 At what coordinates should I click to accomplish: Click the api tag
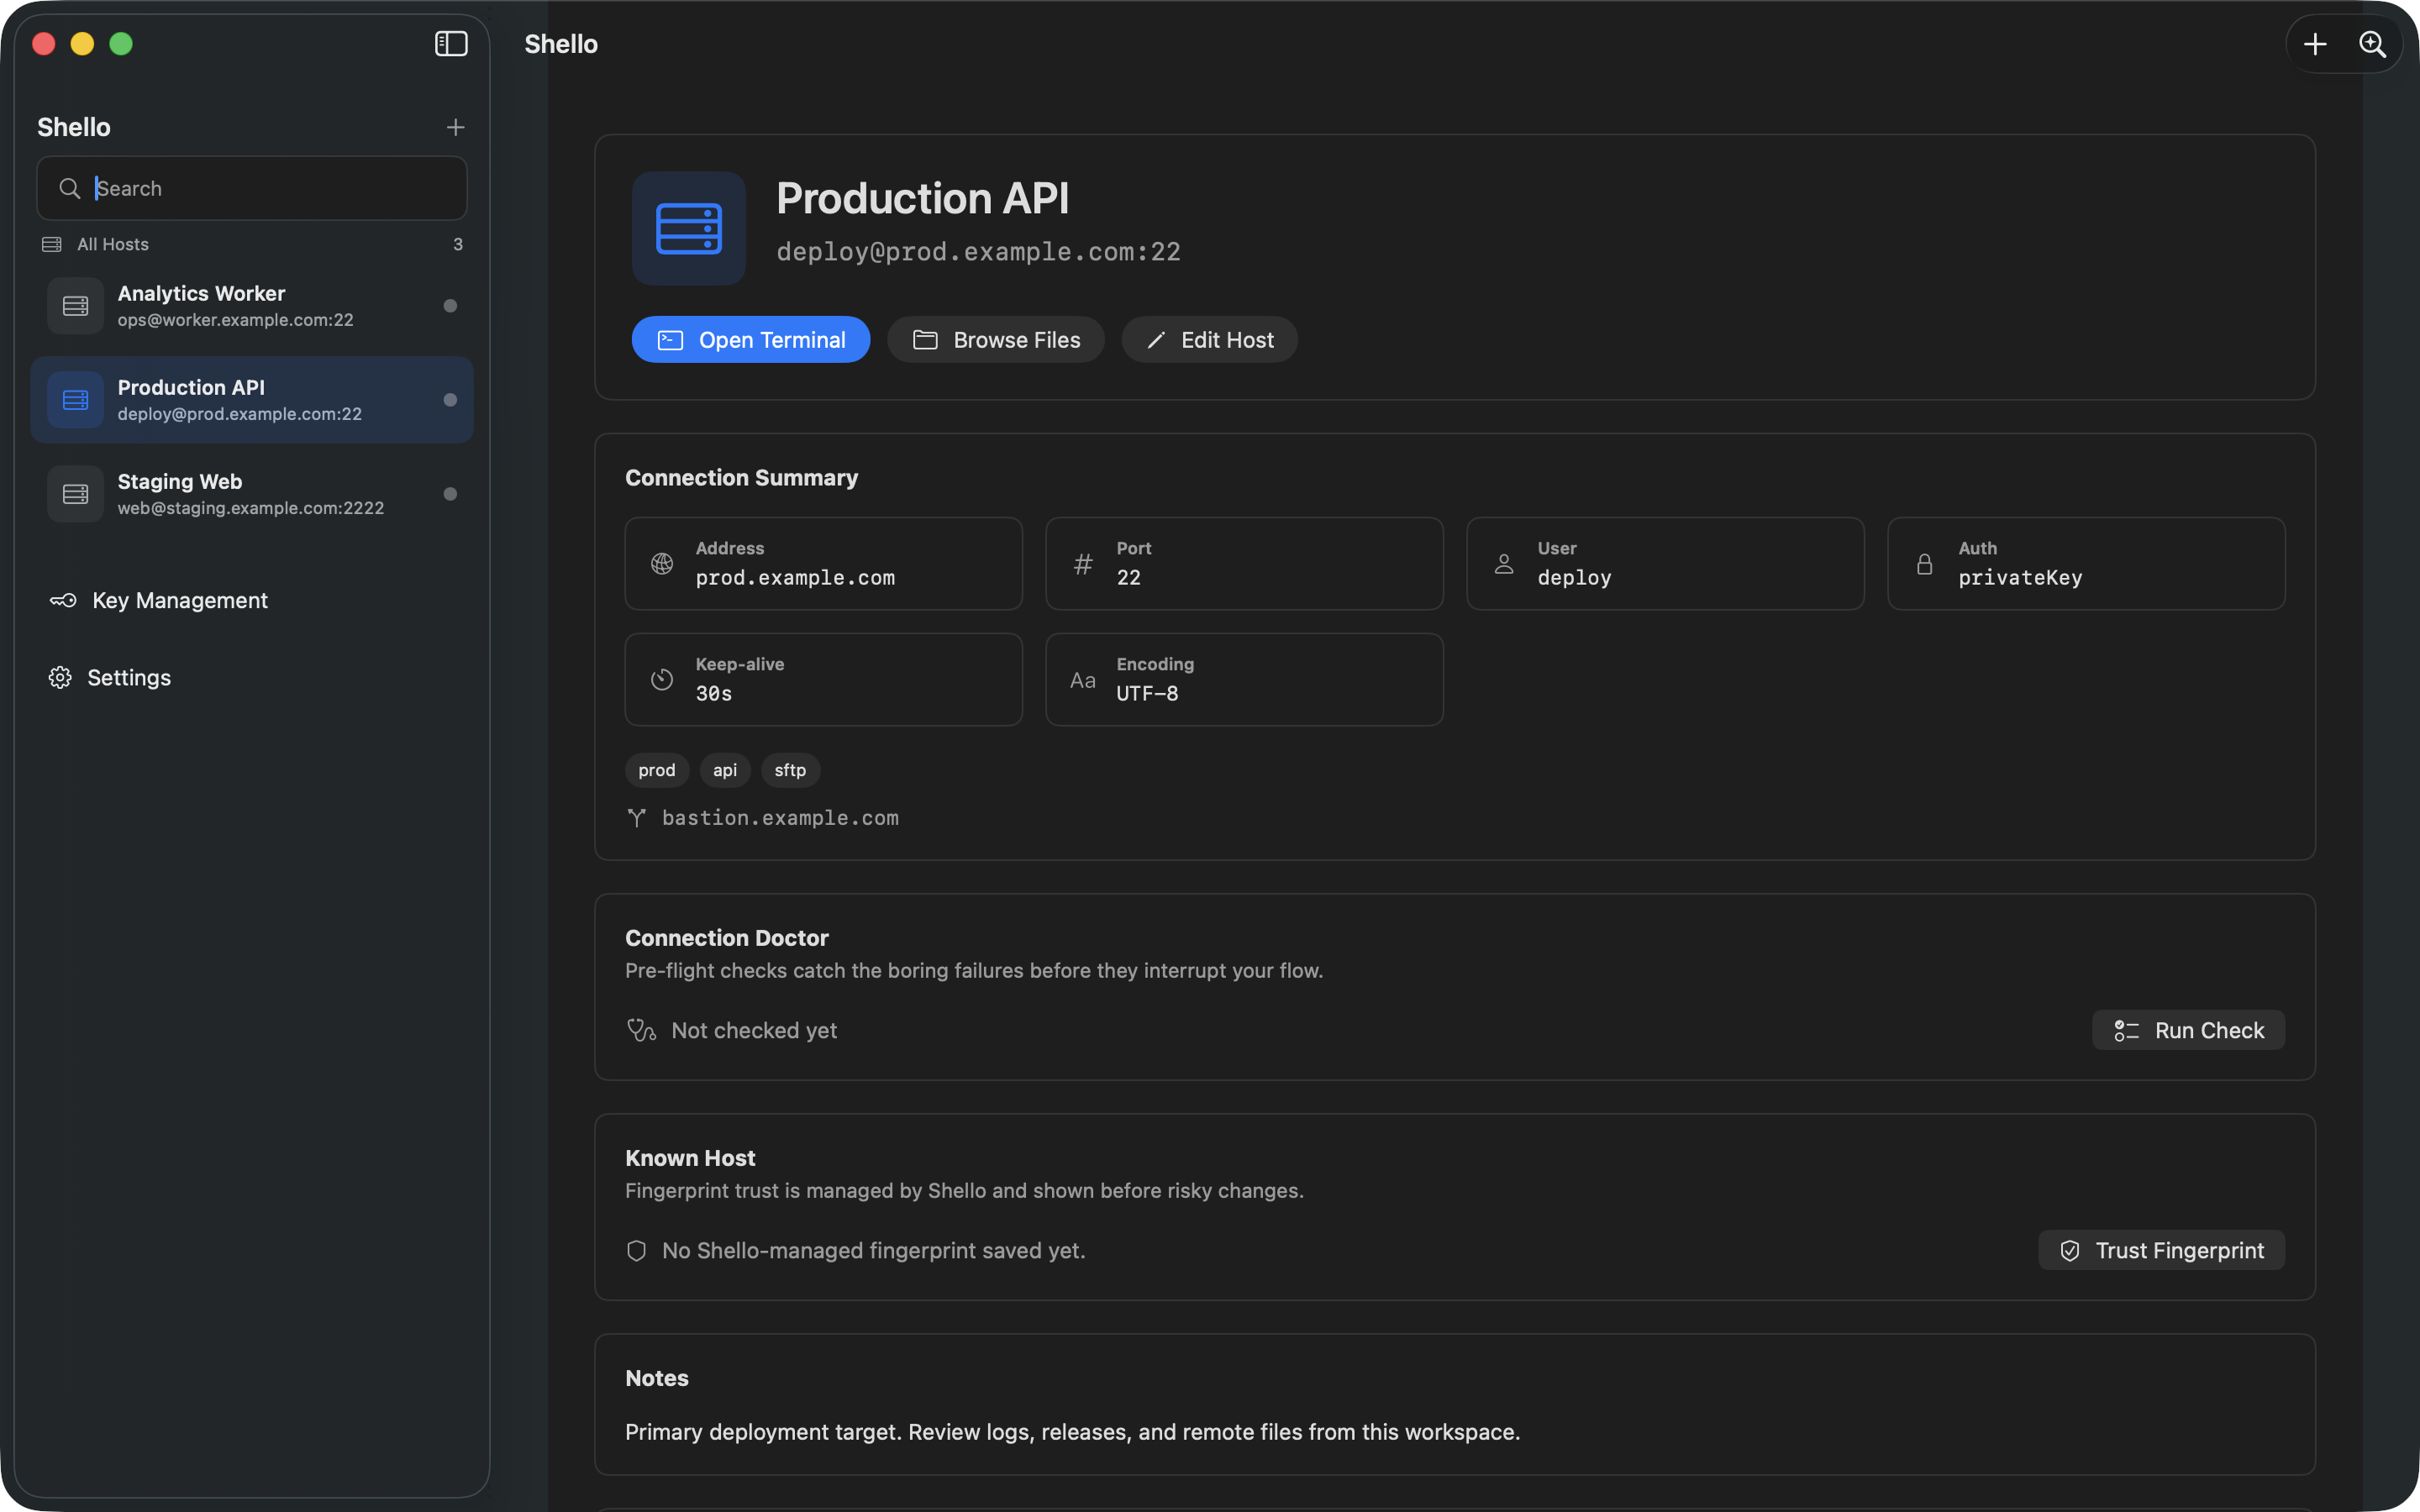pos(725,770)
